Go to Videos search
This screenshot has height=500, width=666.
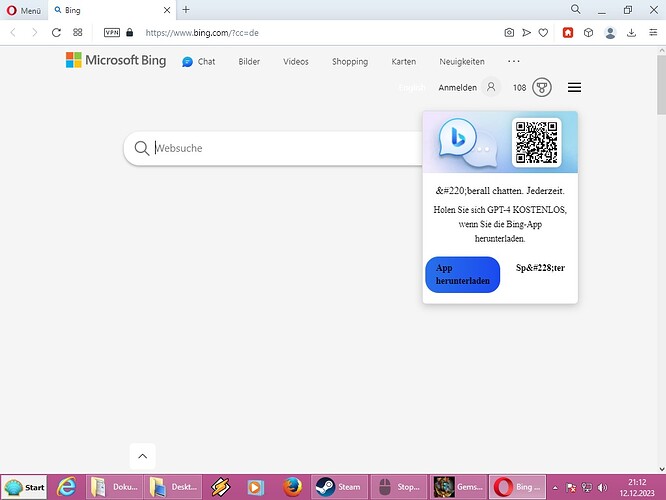(296, 62)
